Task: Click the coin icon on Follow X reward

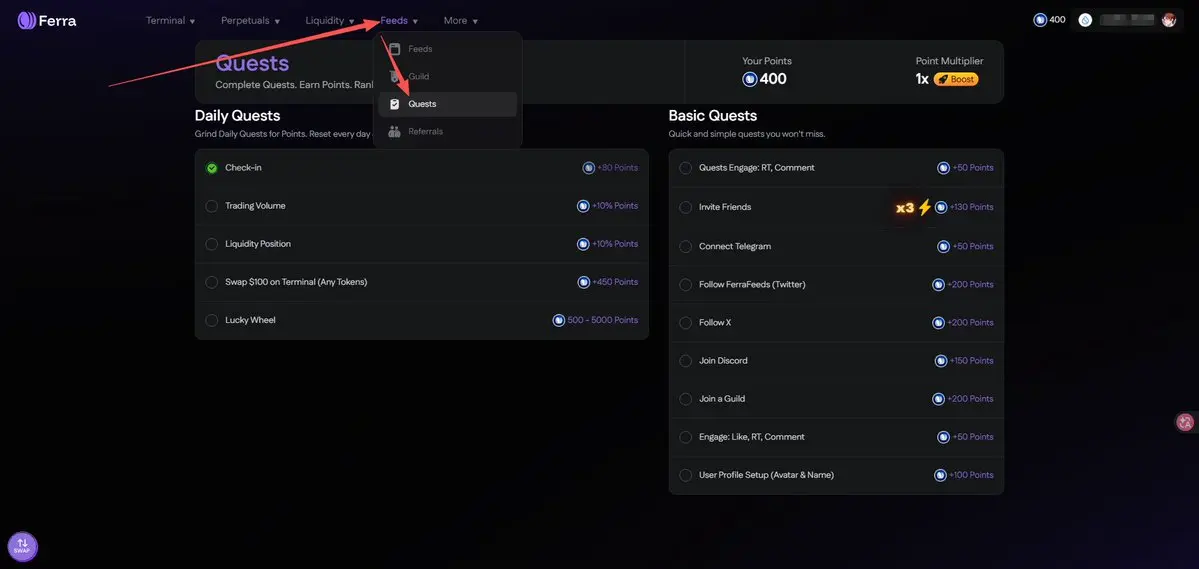Action: pyautogui.click(x=938, y=323)
